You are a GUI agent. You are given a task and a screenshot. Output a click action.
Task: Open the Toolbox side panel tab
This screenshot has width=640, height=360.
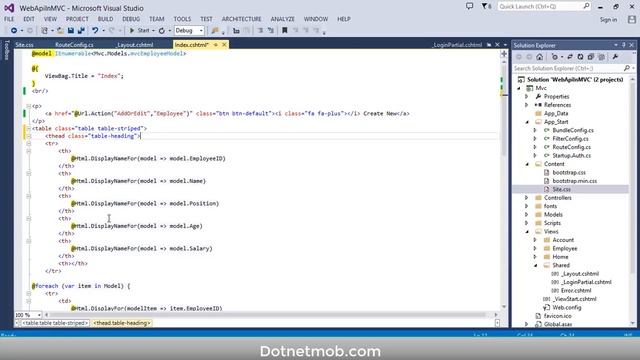pyautogui.click(x=6, y=50)
